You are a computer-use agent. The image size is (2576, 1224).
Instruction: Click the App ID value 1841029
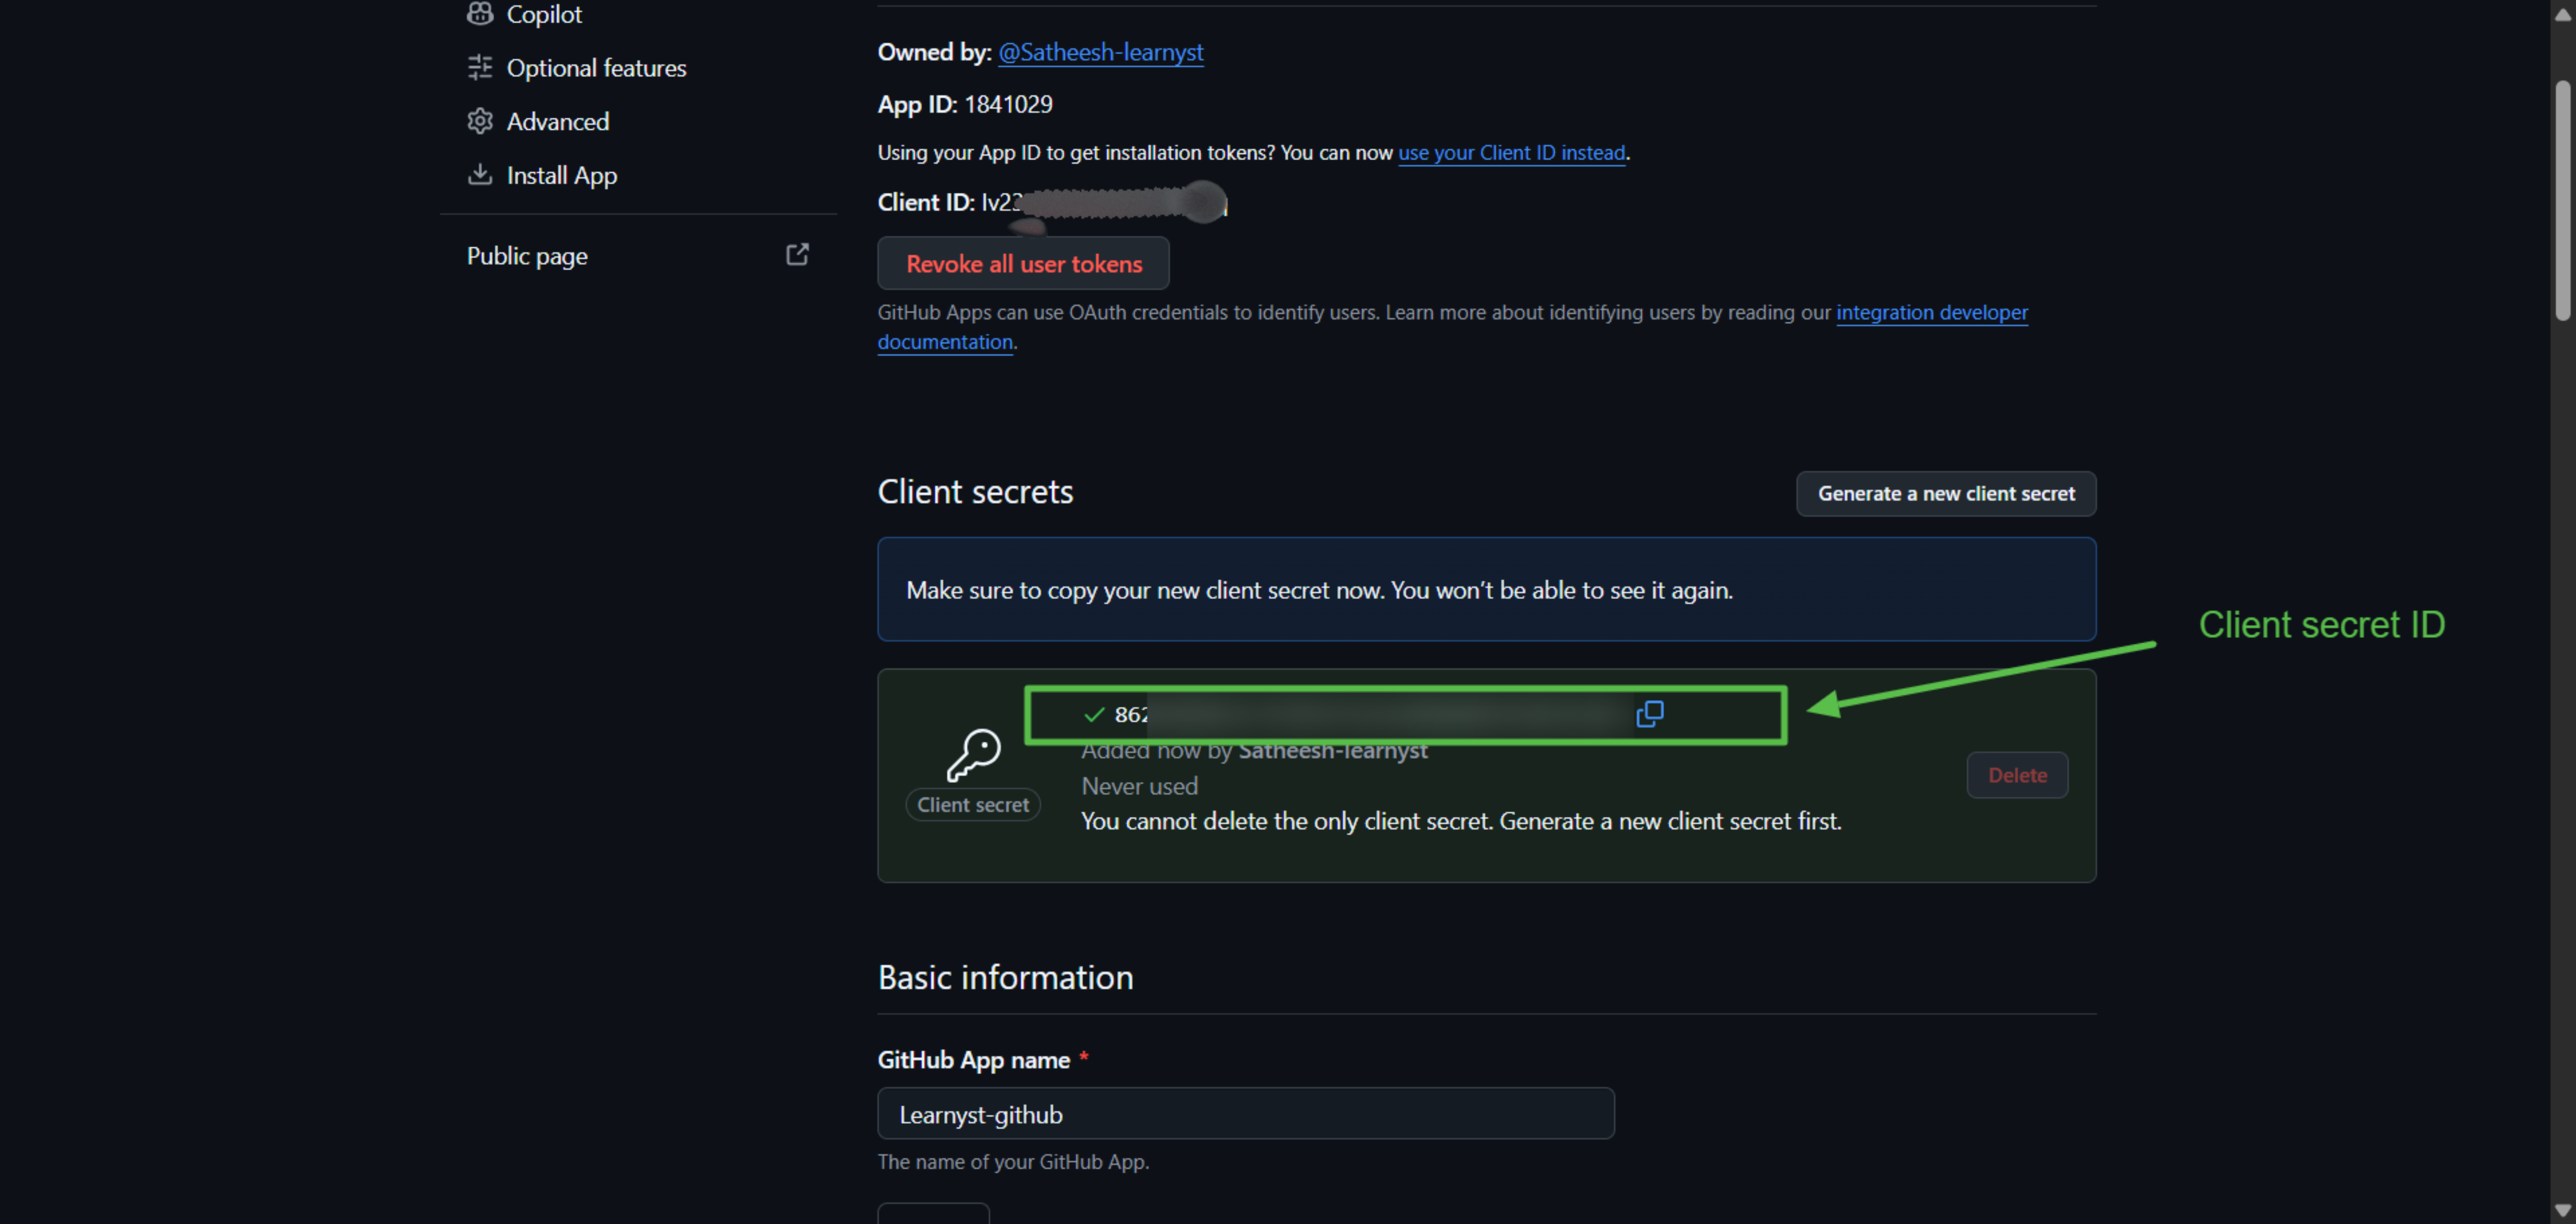pyautogui.click(x=1008, y=104)
